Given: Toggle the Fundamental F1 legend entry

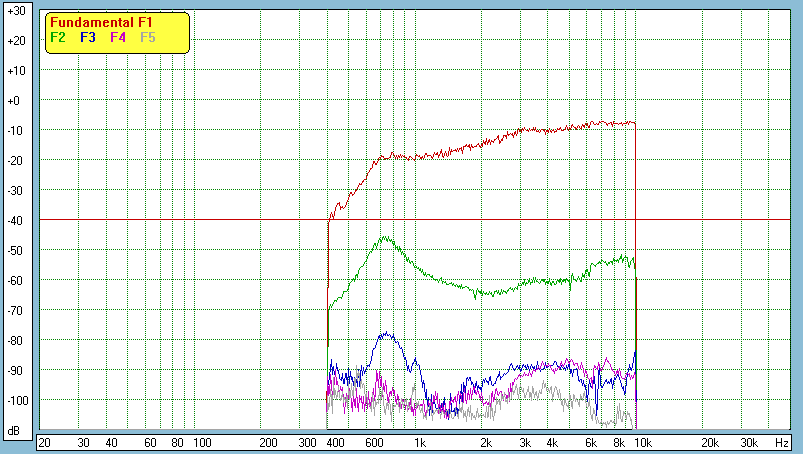Looking at the screenshot, I should (101, 22).
